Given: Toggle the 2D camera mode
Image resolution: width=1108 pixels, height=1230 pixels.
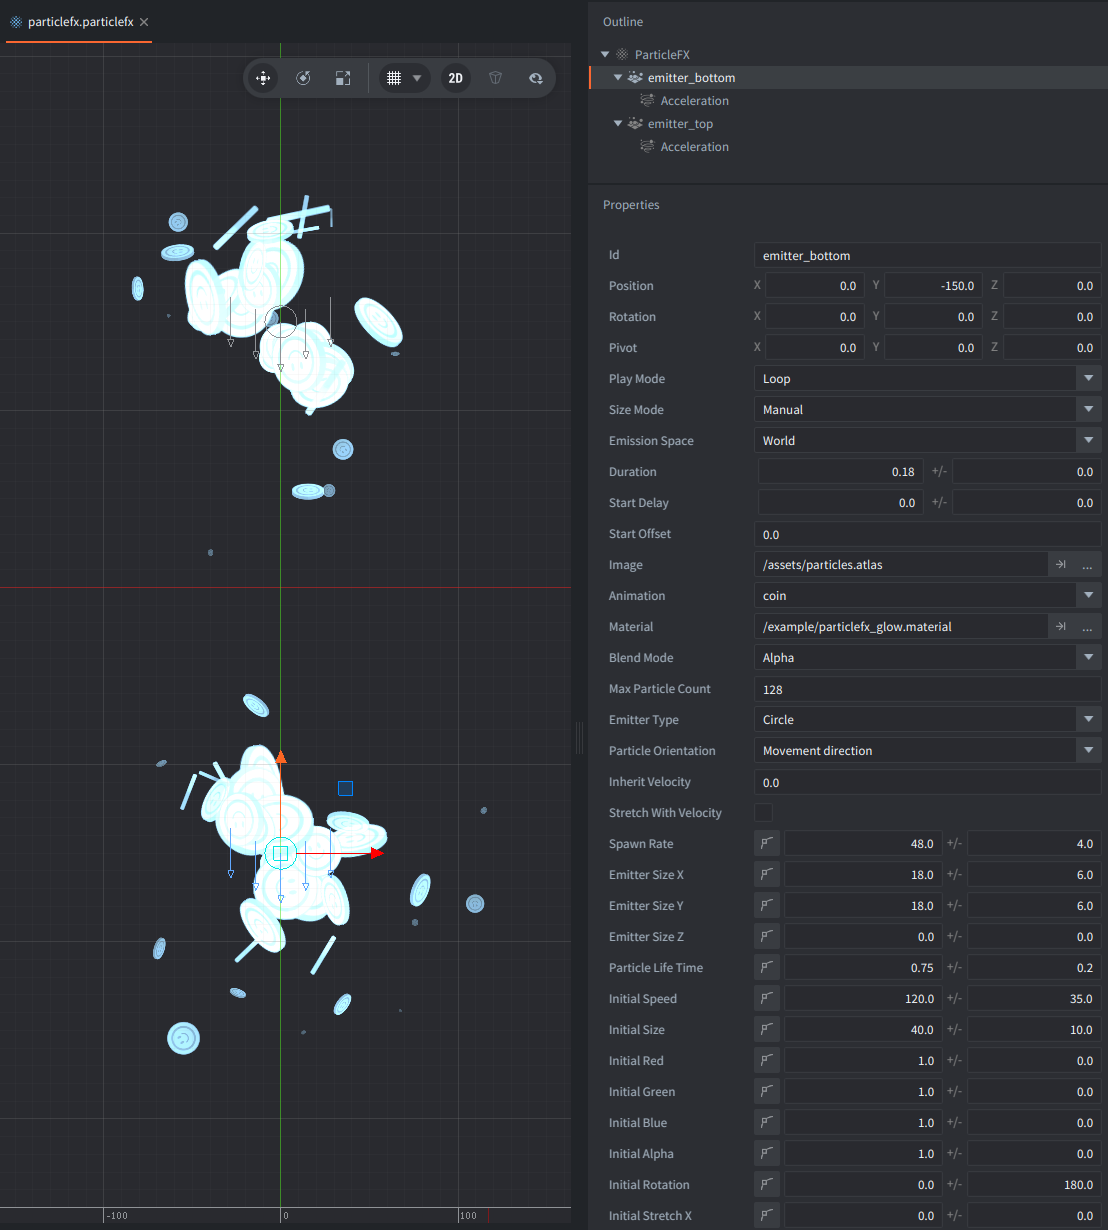Looking at the screenshot, I should click(455, 78).
